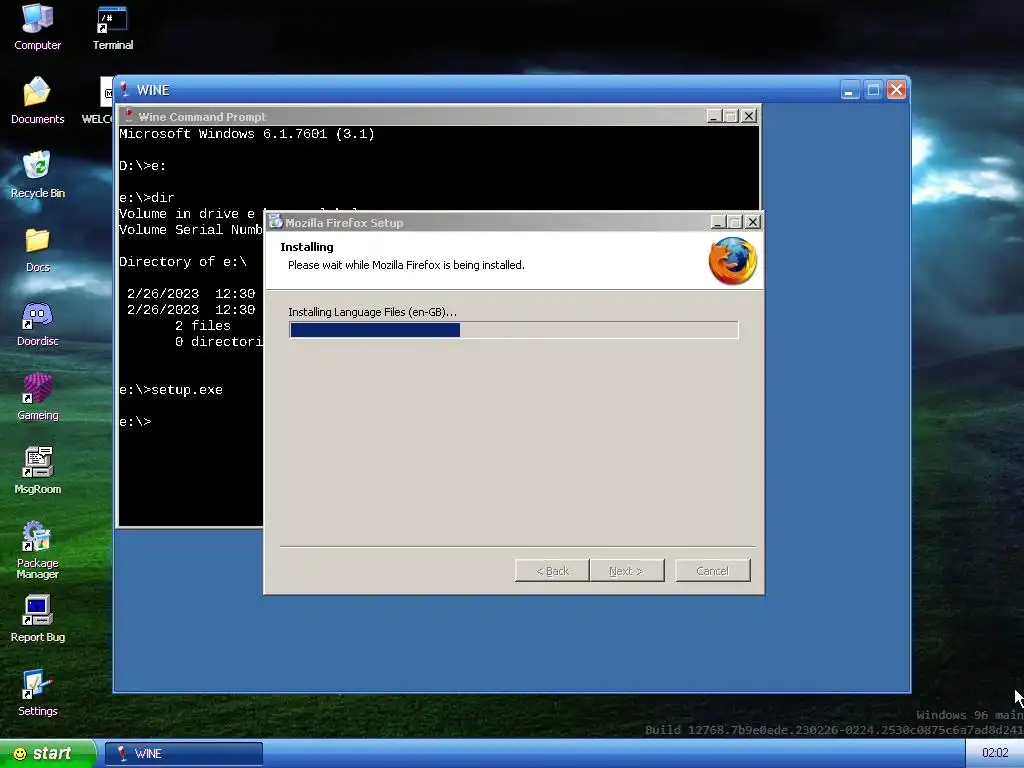The width and height of the screenshot is (1024, 768).
Task: Open the Computer desktop icon
Action: coord(37,26)
